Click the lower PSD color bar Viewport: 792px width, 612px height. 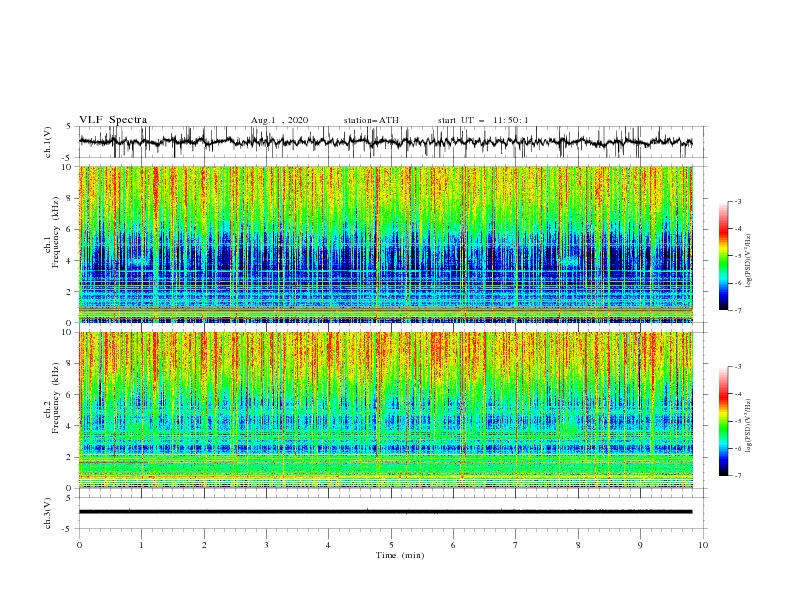click(723, 421)
